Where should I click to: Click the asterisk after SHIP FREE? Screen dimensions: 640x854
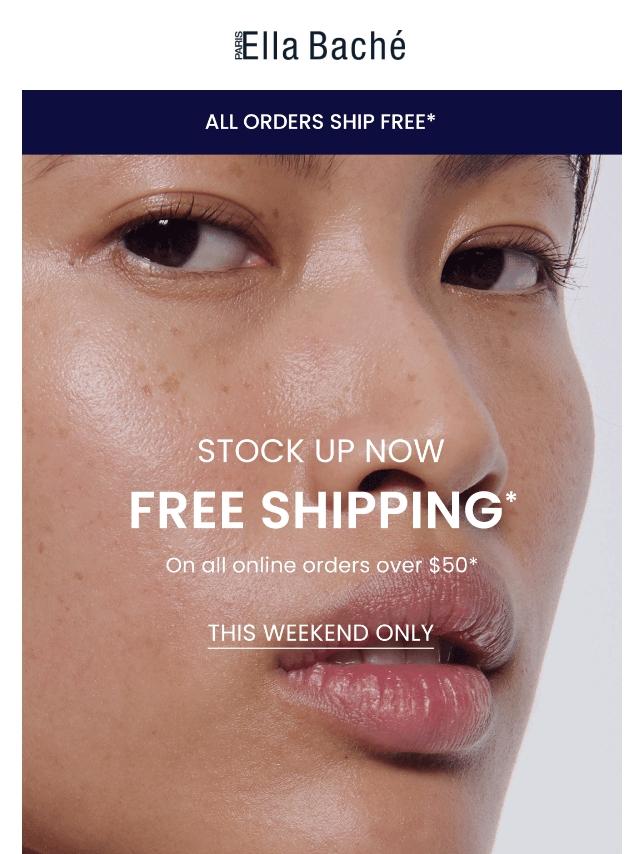431,118
